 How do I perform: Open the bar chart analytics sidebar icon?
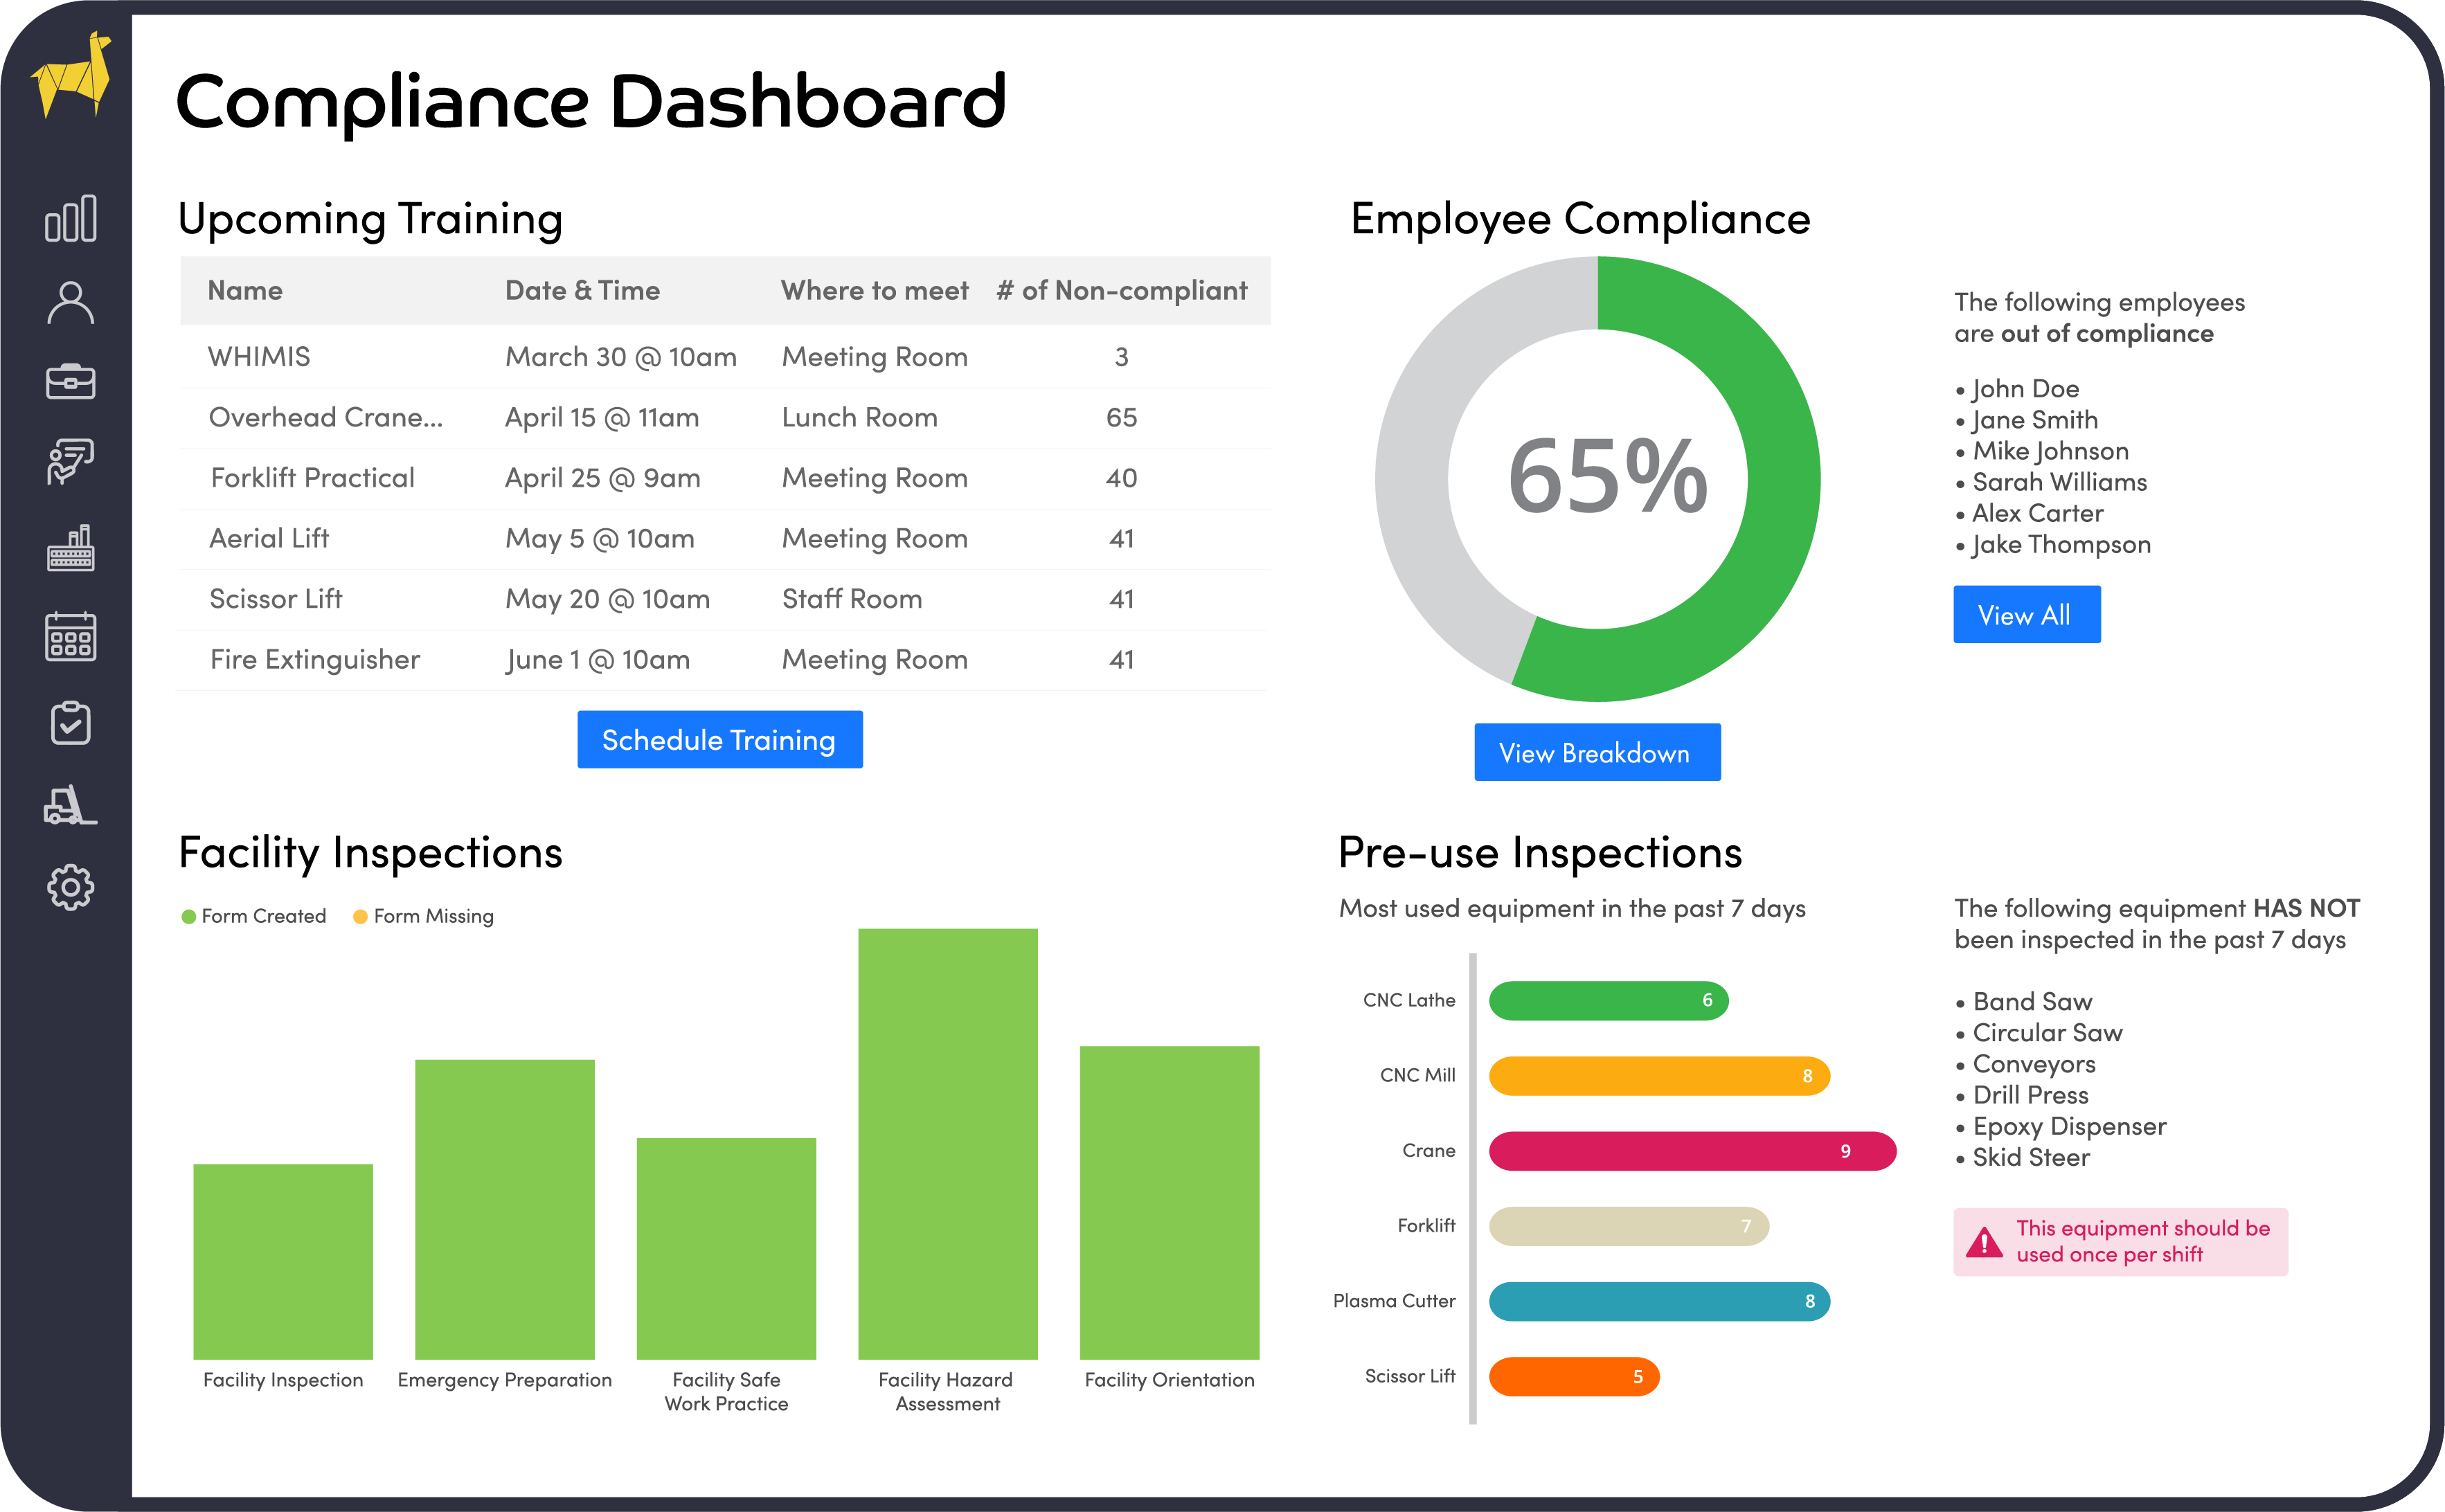coord(70,218)
